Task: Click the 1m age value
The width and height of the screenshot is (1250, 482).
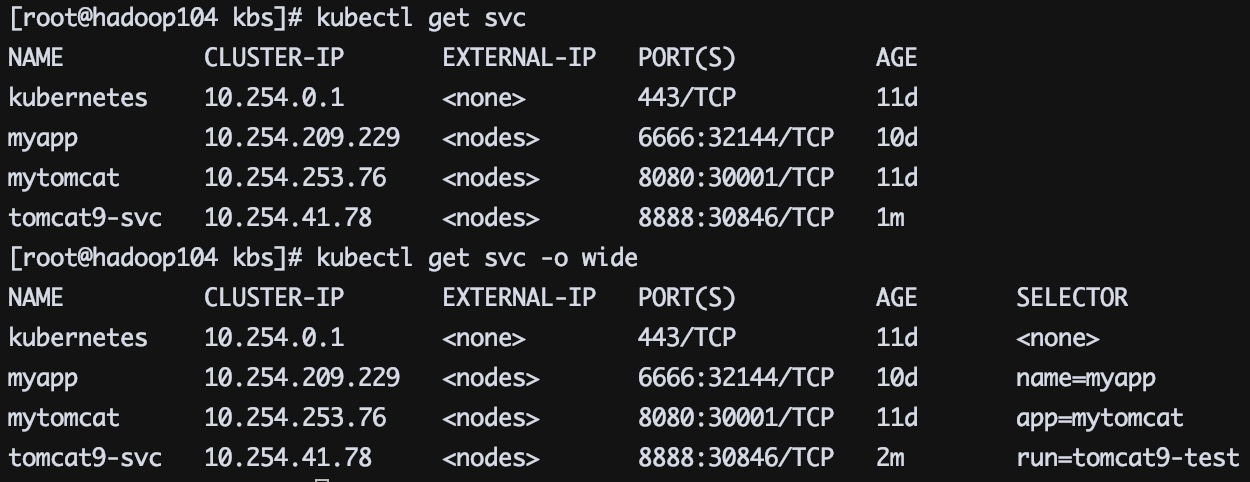Action: tap(890, 218)
